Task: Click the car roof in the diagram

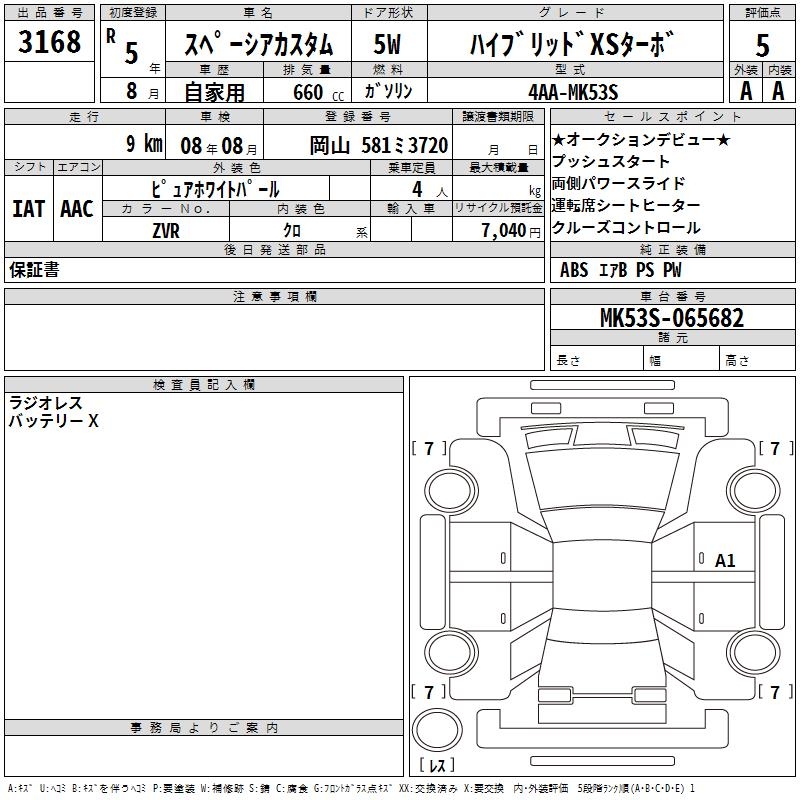Action: (602, 562)
